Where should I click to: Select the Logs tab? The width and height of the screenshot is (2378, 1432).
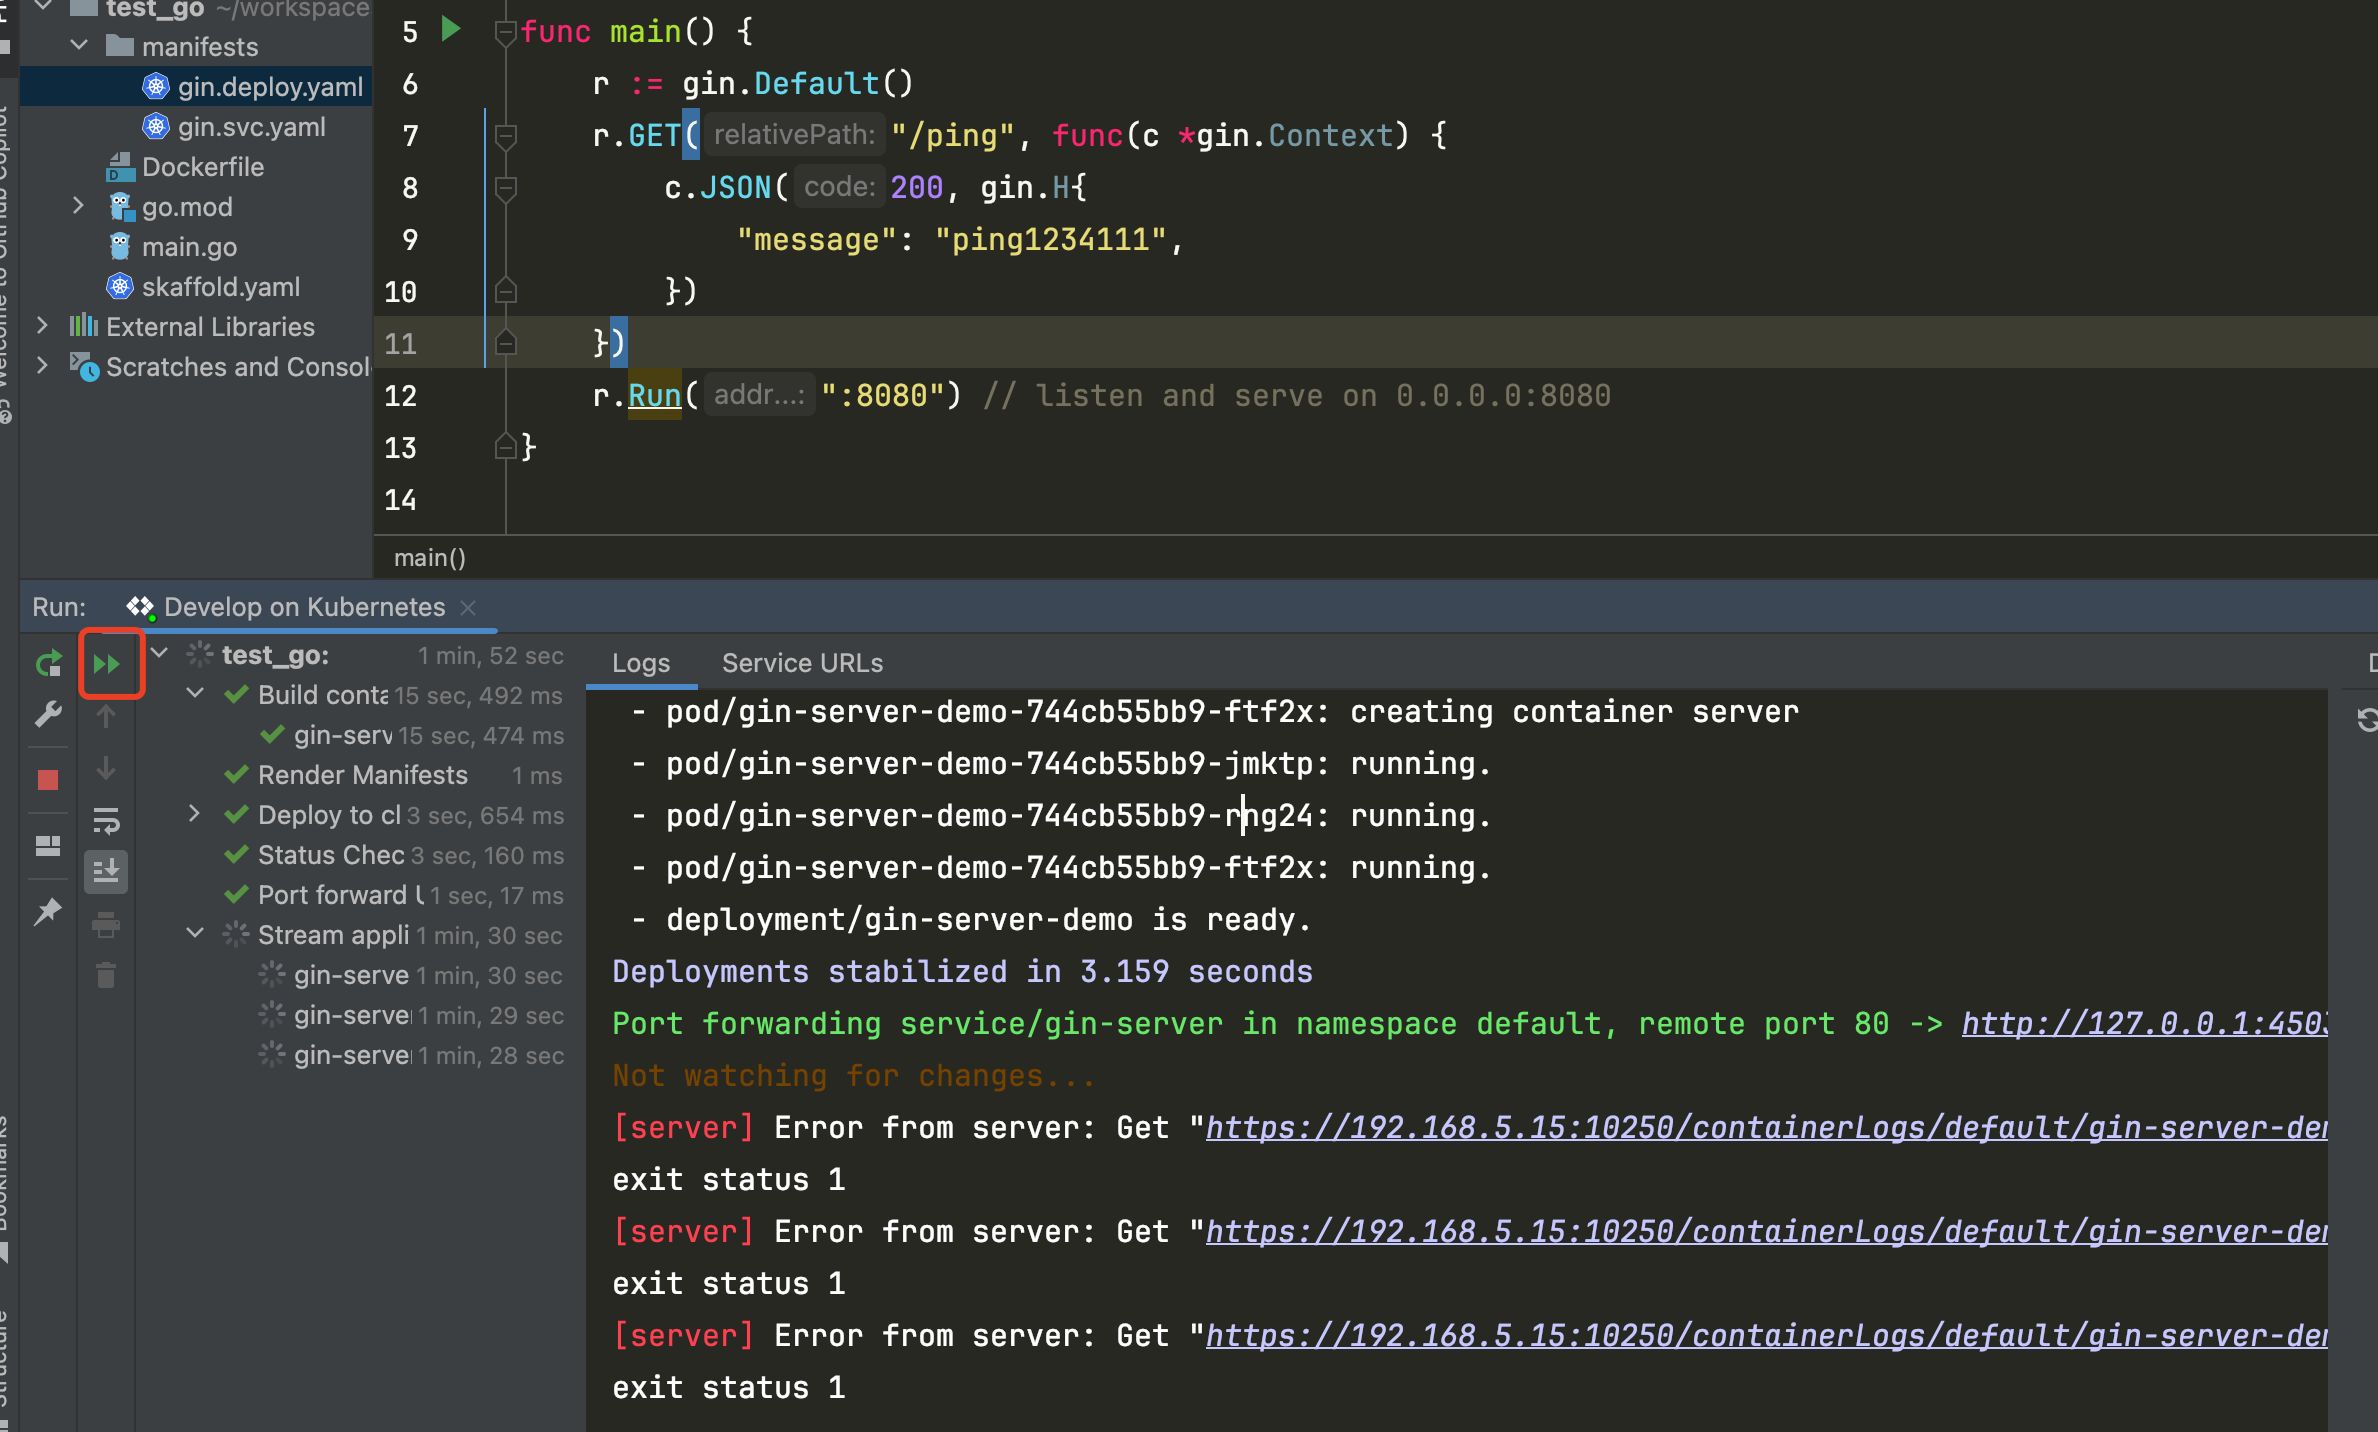click(641, 663)
